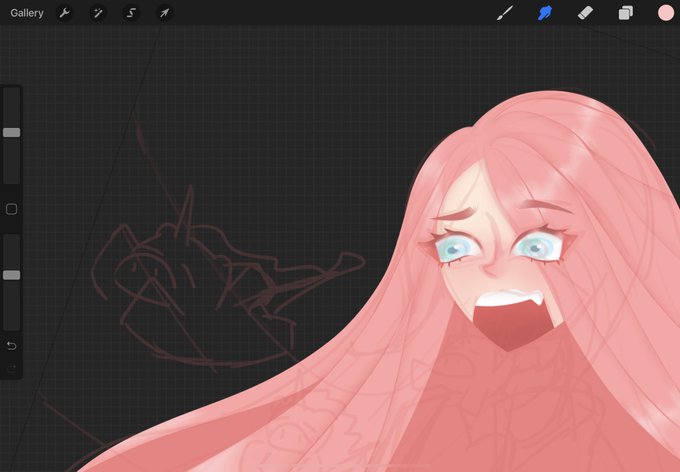Select the Paint brush tool
The height and width of the screenshot is (472, 680).
click(x=505, y=13)
